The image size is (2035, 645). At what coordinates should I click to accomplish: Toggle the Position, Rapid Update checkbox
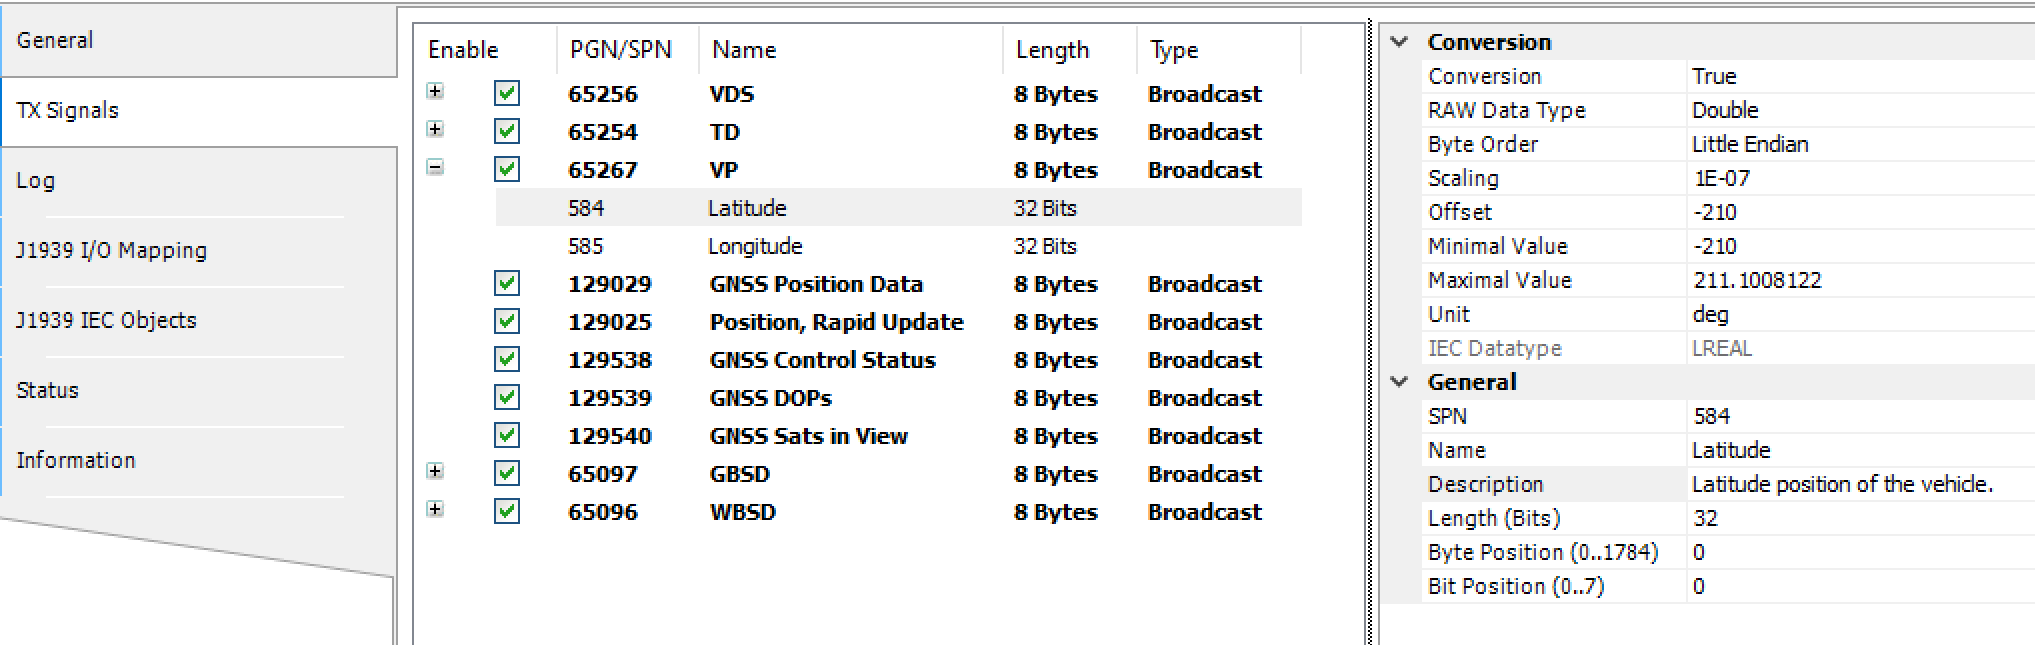pyautogui.click(x=507, y=322)
